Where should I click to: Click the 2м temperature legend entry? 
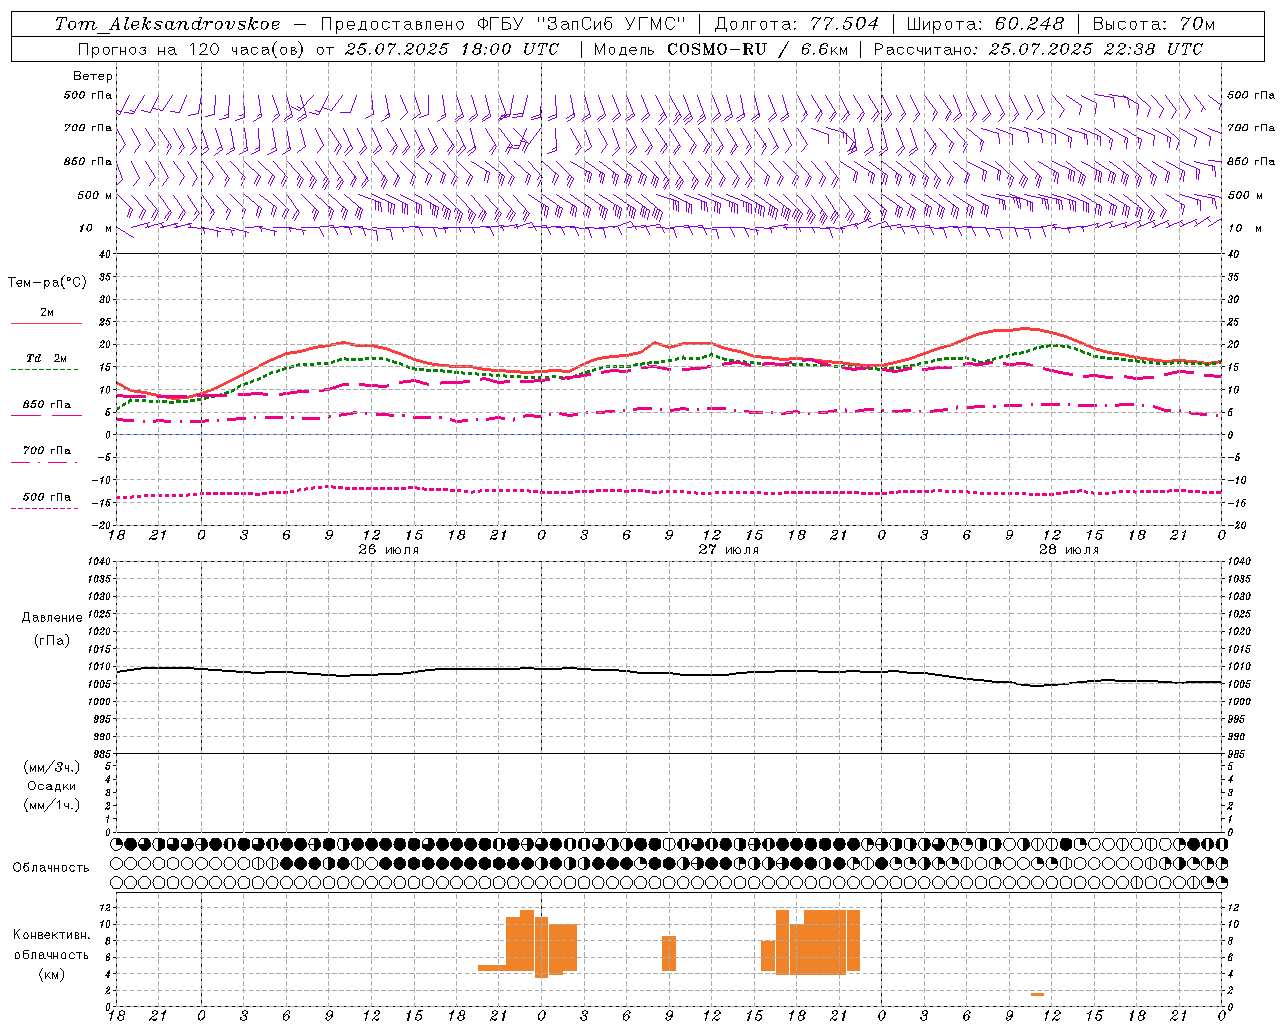tap(47, 313)
